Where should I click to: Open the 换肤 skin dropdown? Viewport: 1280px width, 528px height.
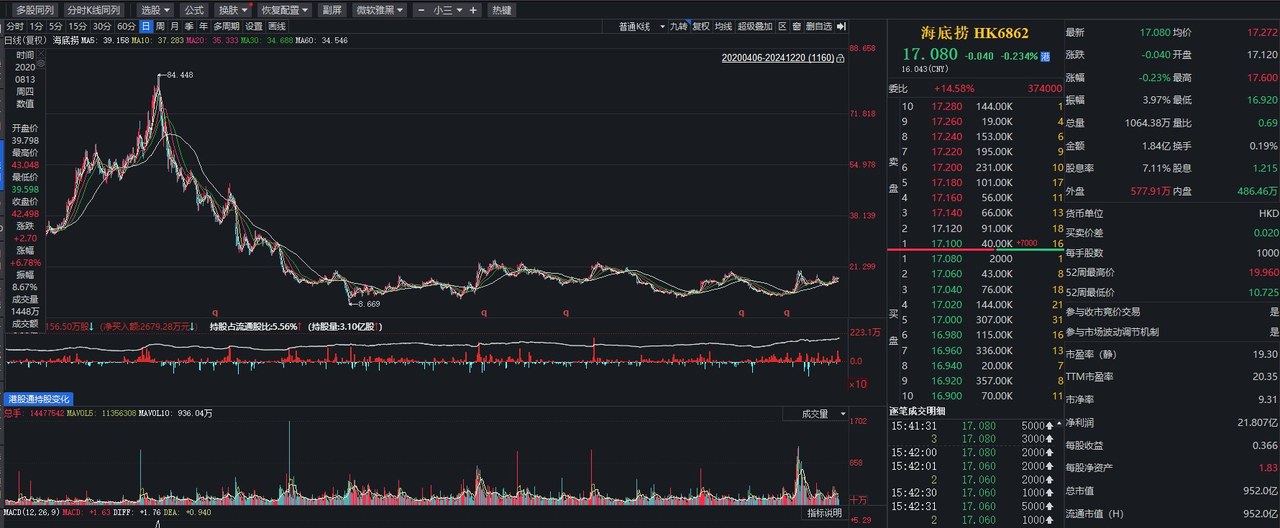coord(233,10)
